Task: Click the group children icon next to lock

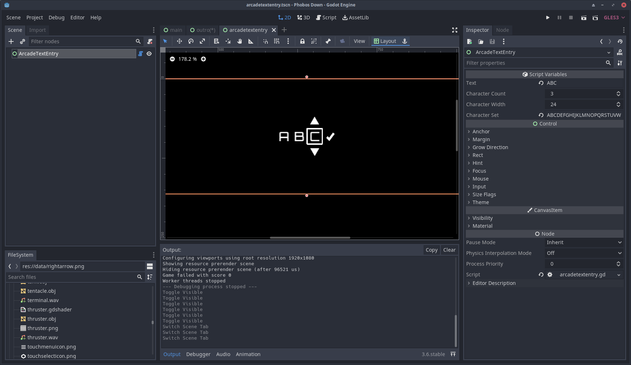Action: [x=314, y=41]
